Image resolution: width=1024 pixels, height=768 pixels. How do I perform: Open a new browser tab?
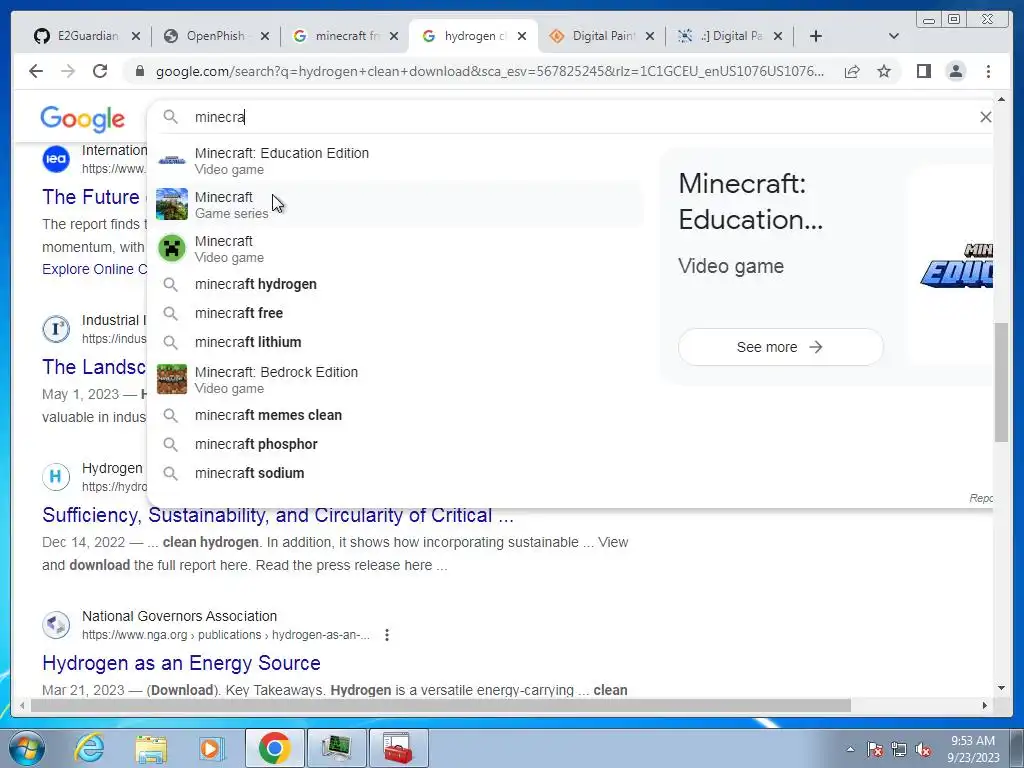tap(816, 36)
